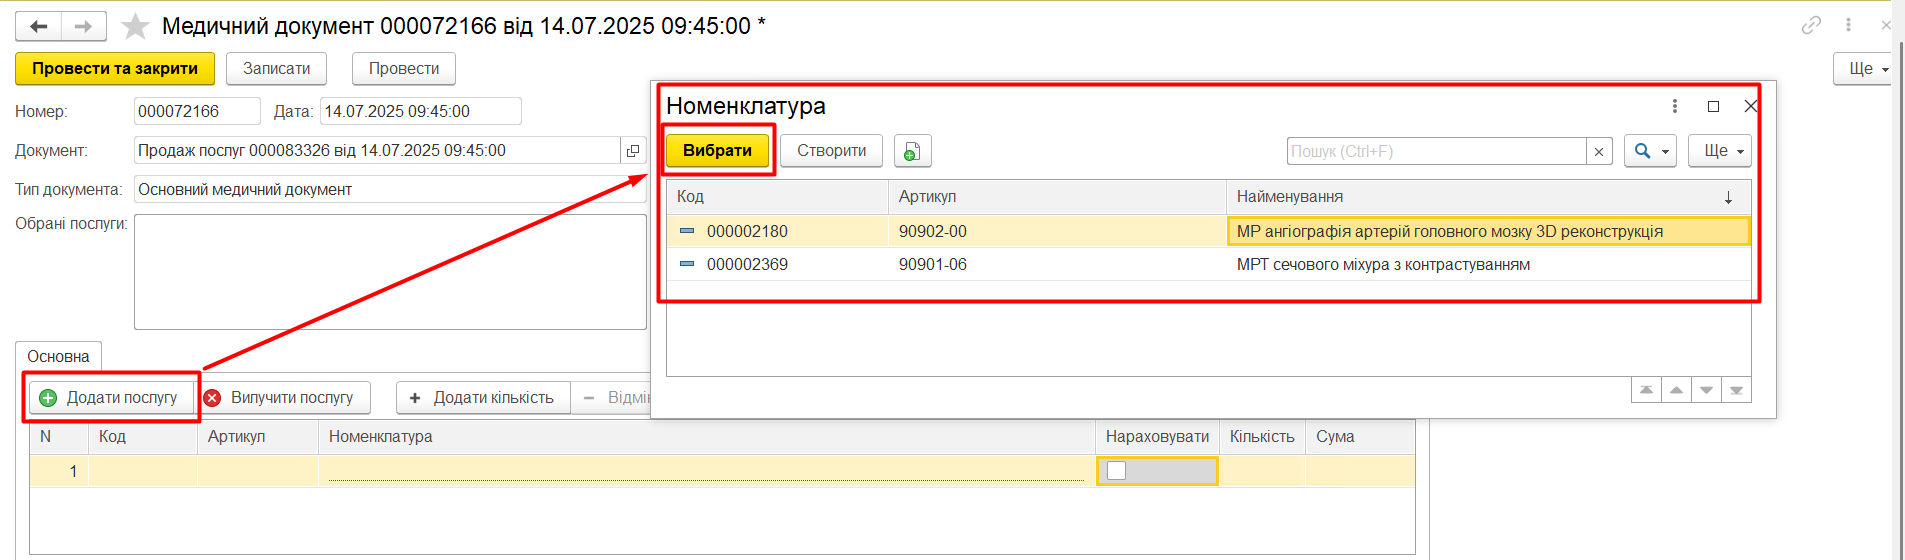This screenshot has width=1905, height=560.
Task: Move to first row arrow button
Action: coord(1646,390)
